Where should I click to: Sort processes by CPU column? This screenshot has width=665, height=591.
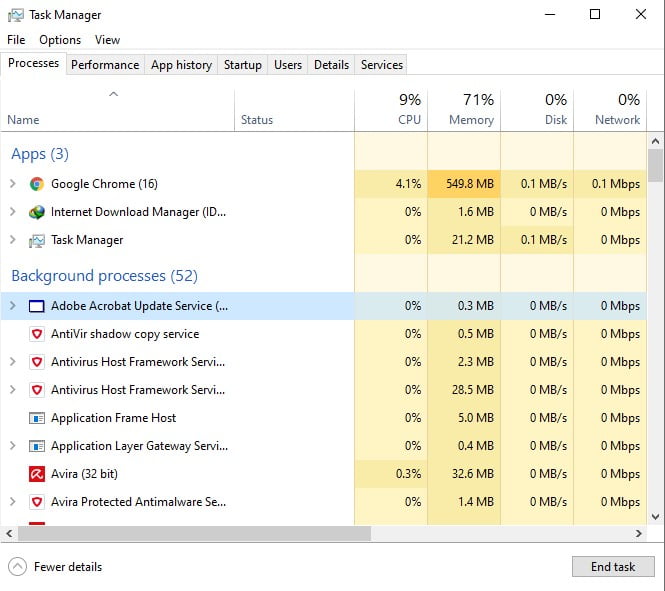coord(391,110)
